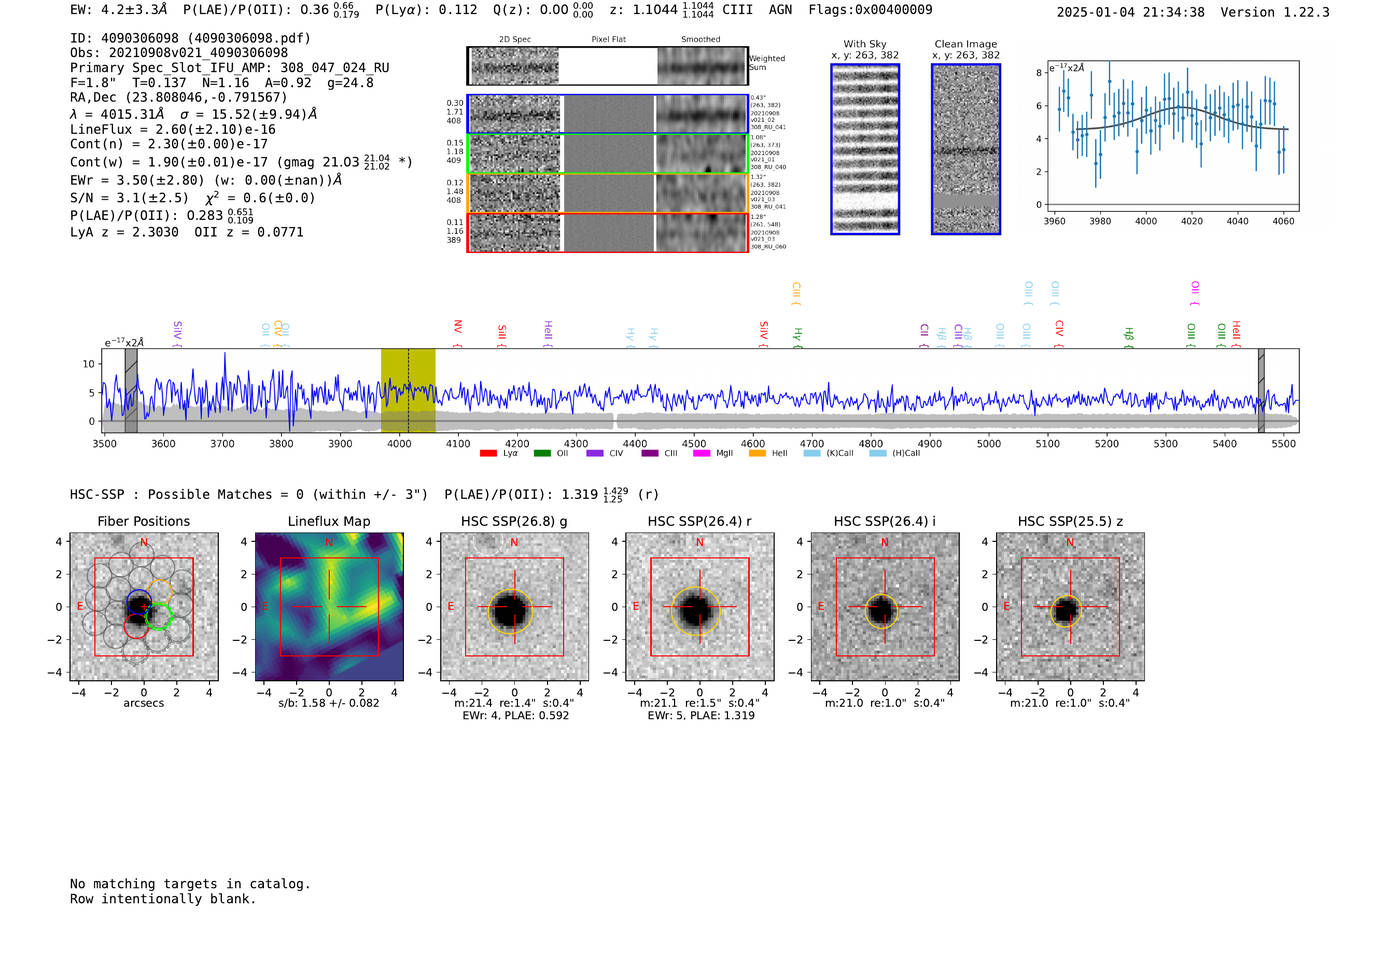Click the 'Pixel Flat' column heading

point(608,39)
